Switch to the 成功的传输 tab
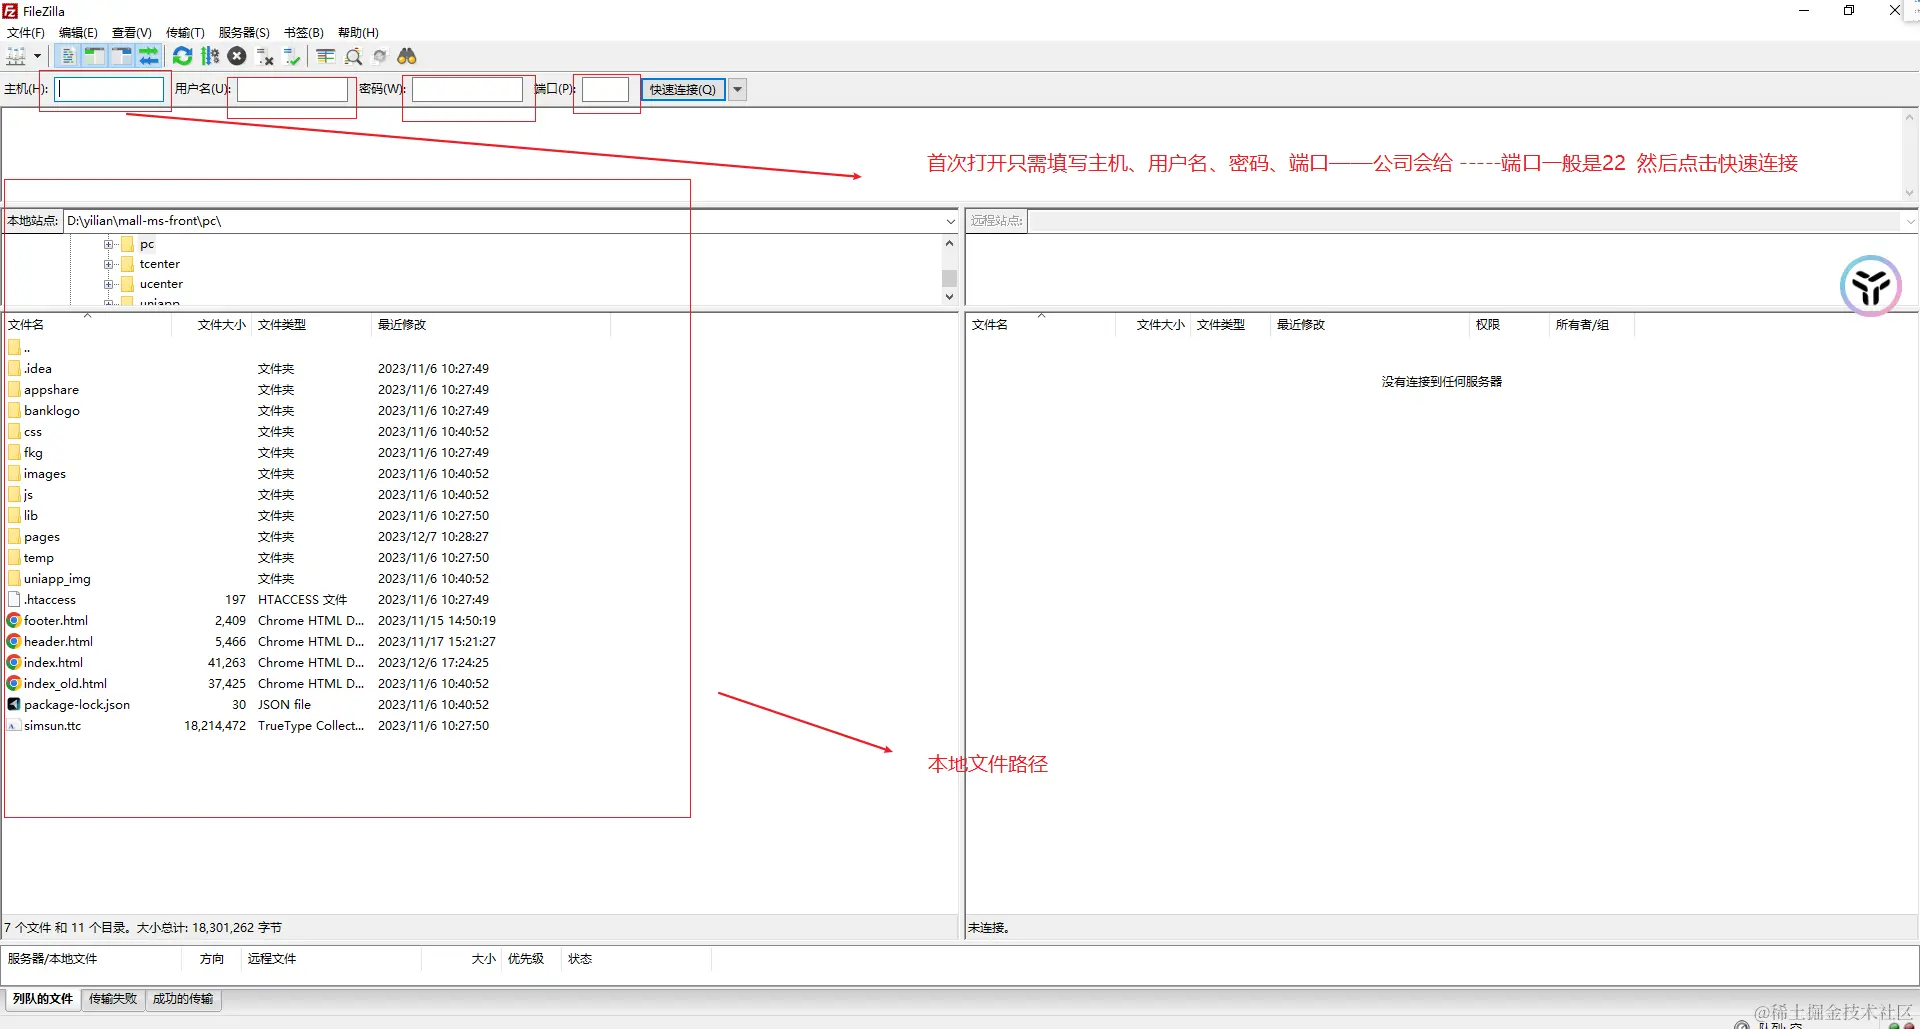The image size is (1920, 1029). click(x=183, y=999)
